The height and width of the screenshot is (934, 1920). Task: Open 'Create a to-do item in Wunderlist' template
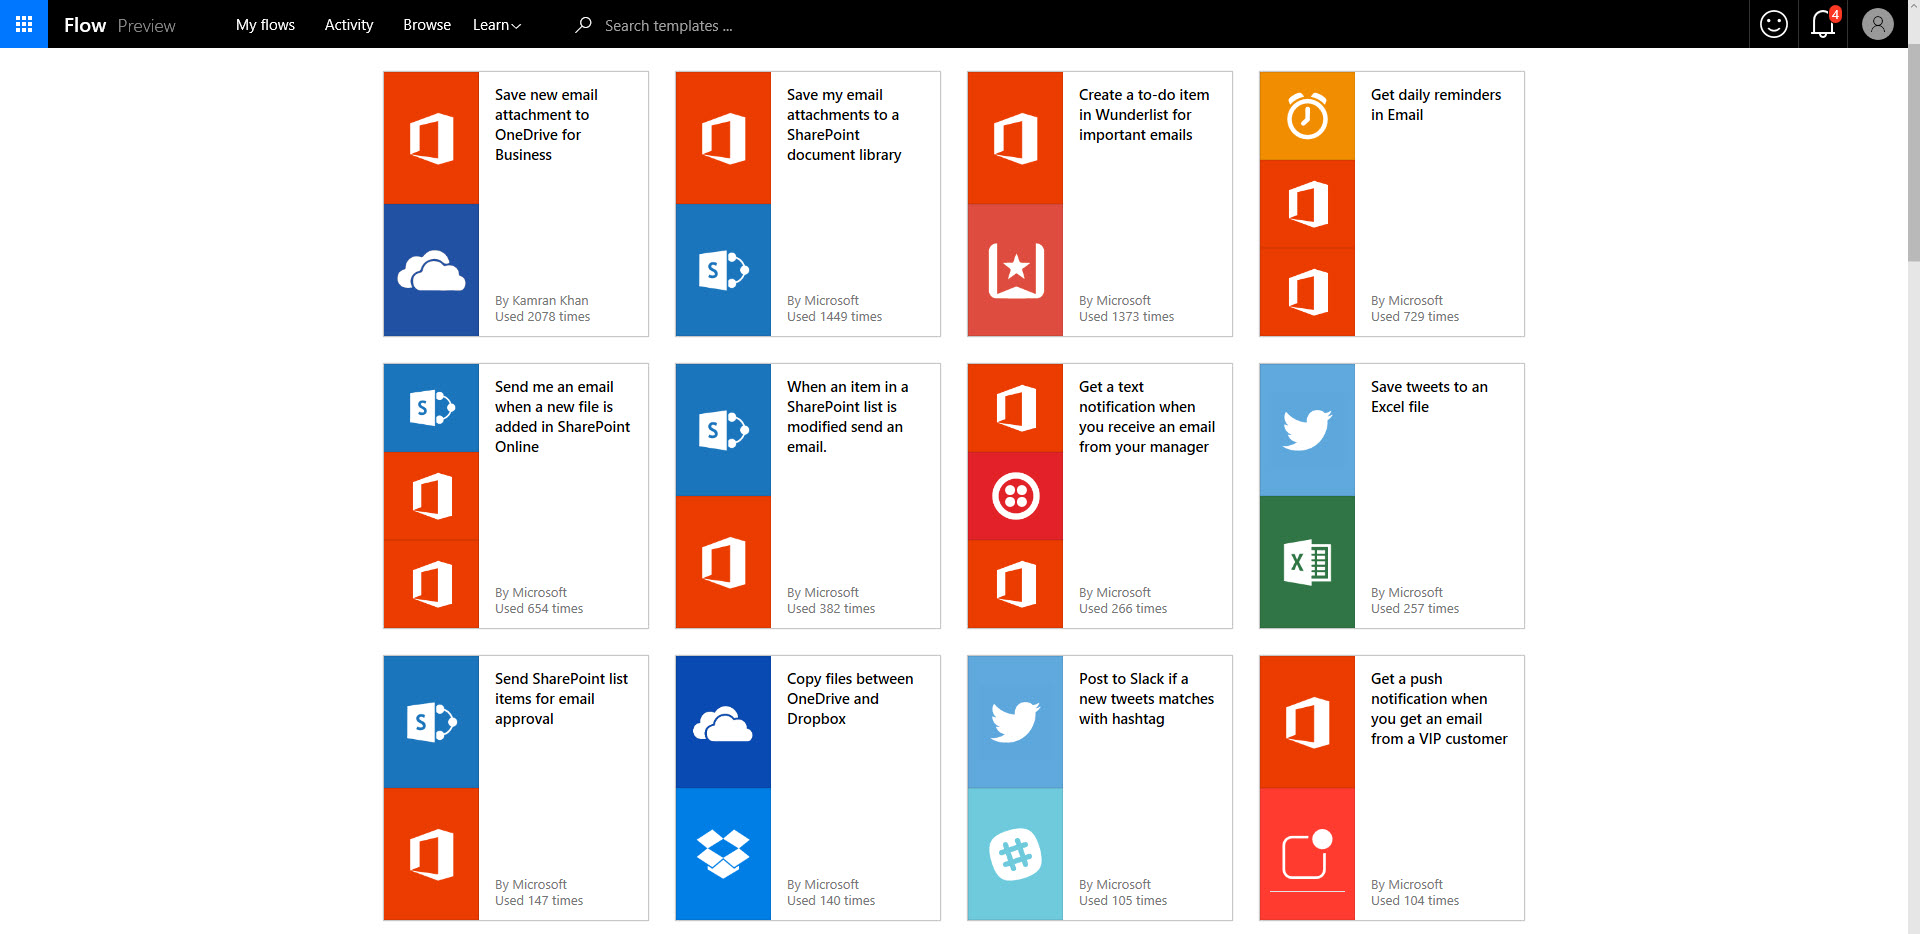[x=1144, y=114]
